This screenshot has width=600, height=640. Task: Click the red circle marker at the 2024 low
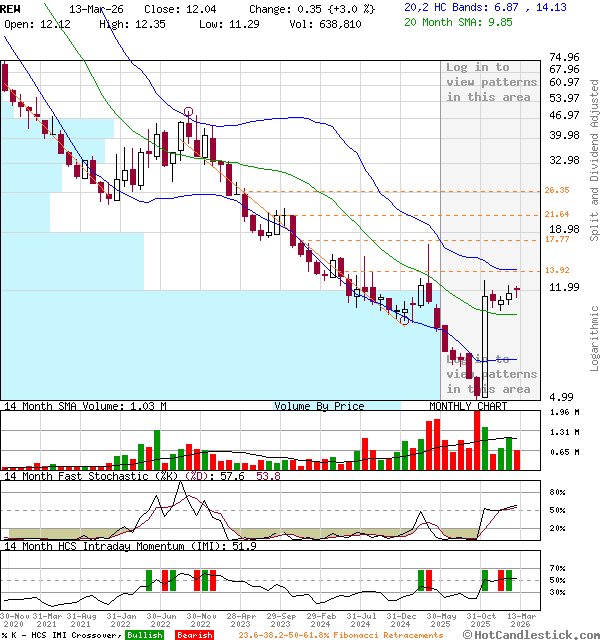(x=404, y=321)
